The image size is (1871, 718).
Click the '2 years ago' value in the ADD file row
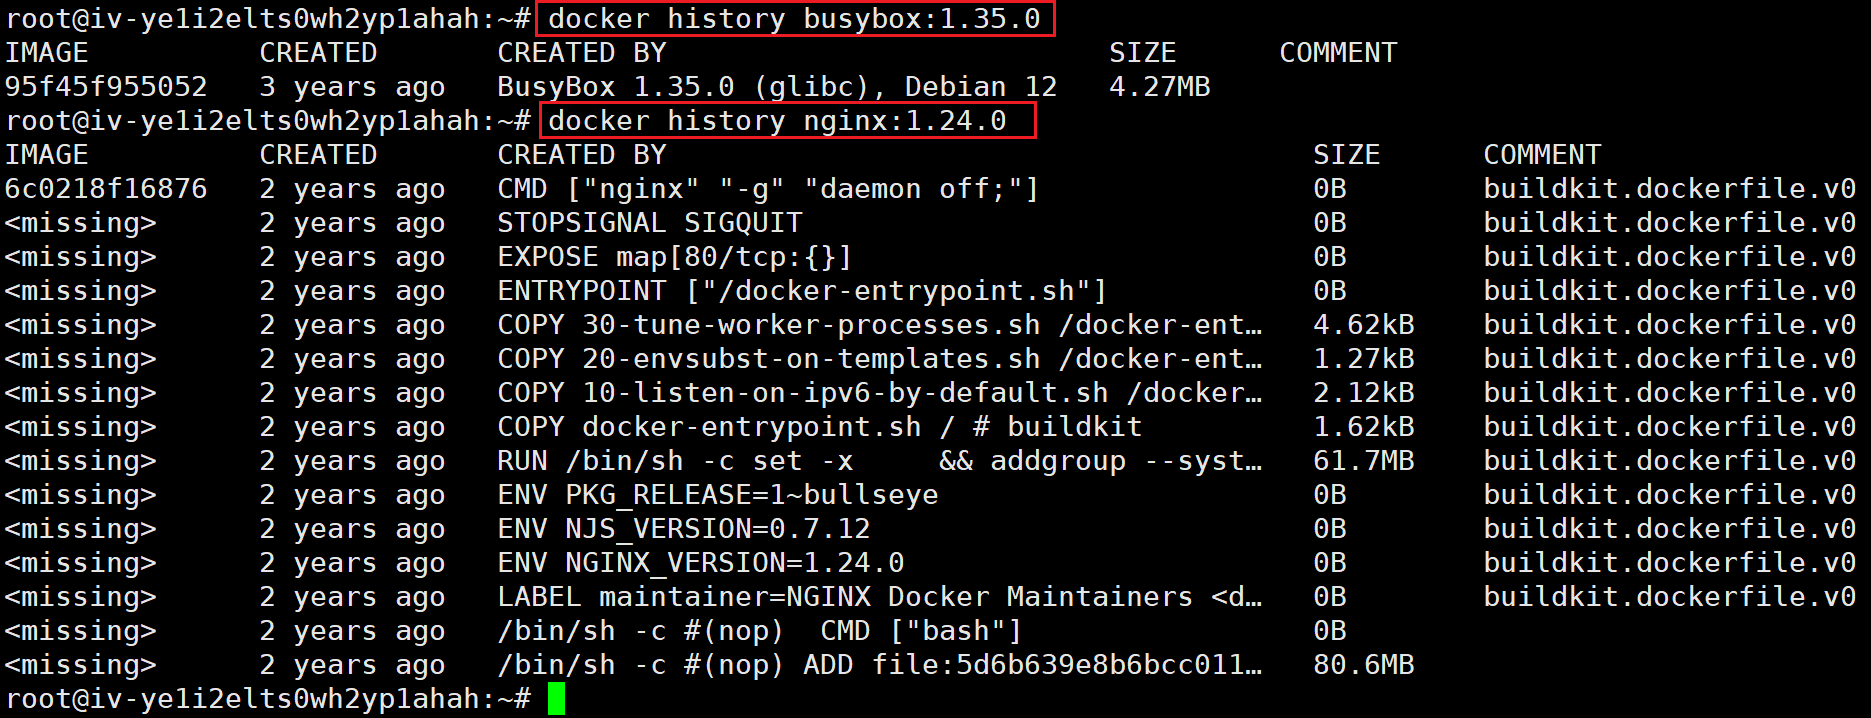tap(353, 665)
